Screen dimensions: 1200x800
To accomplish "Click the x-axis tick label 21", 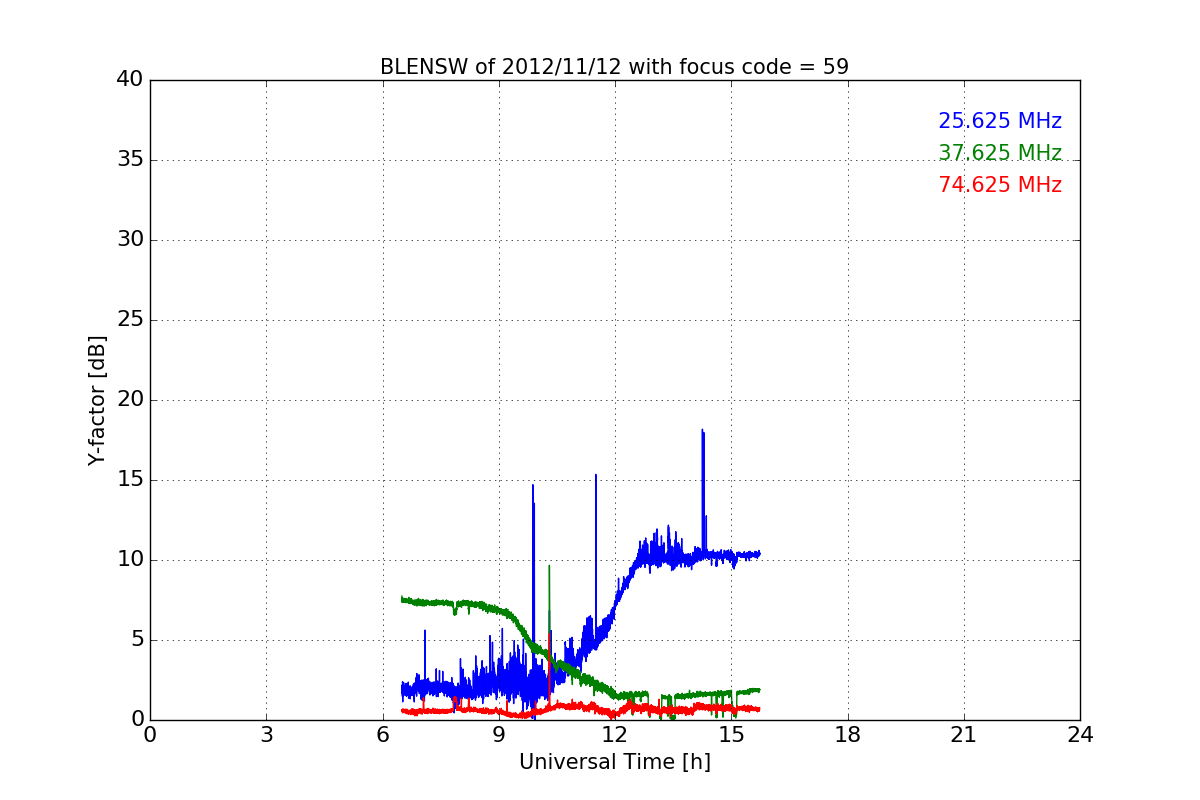I will 964,735.
